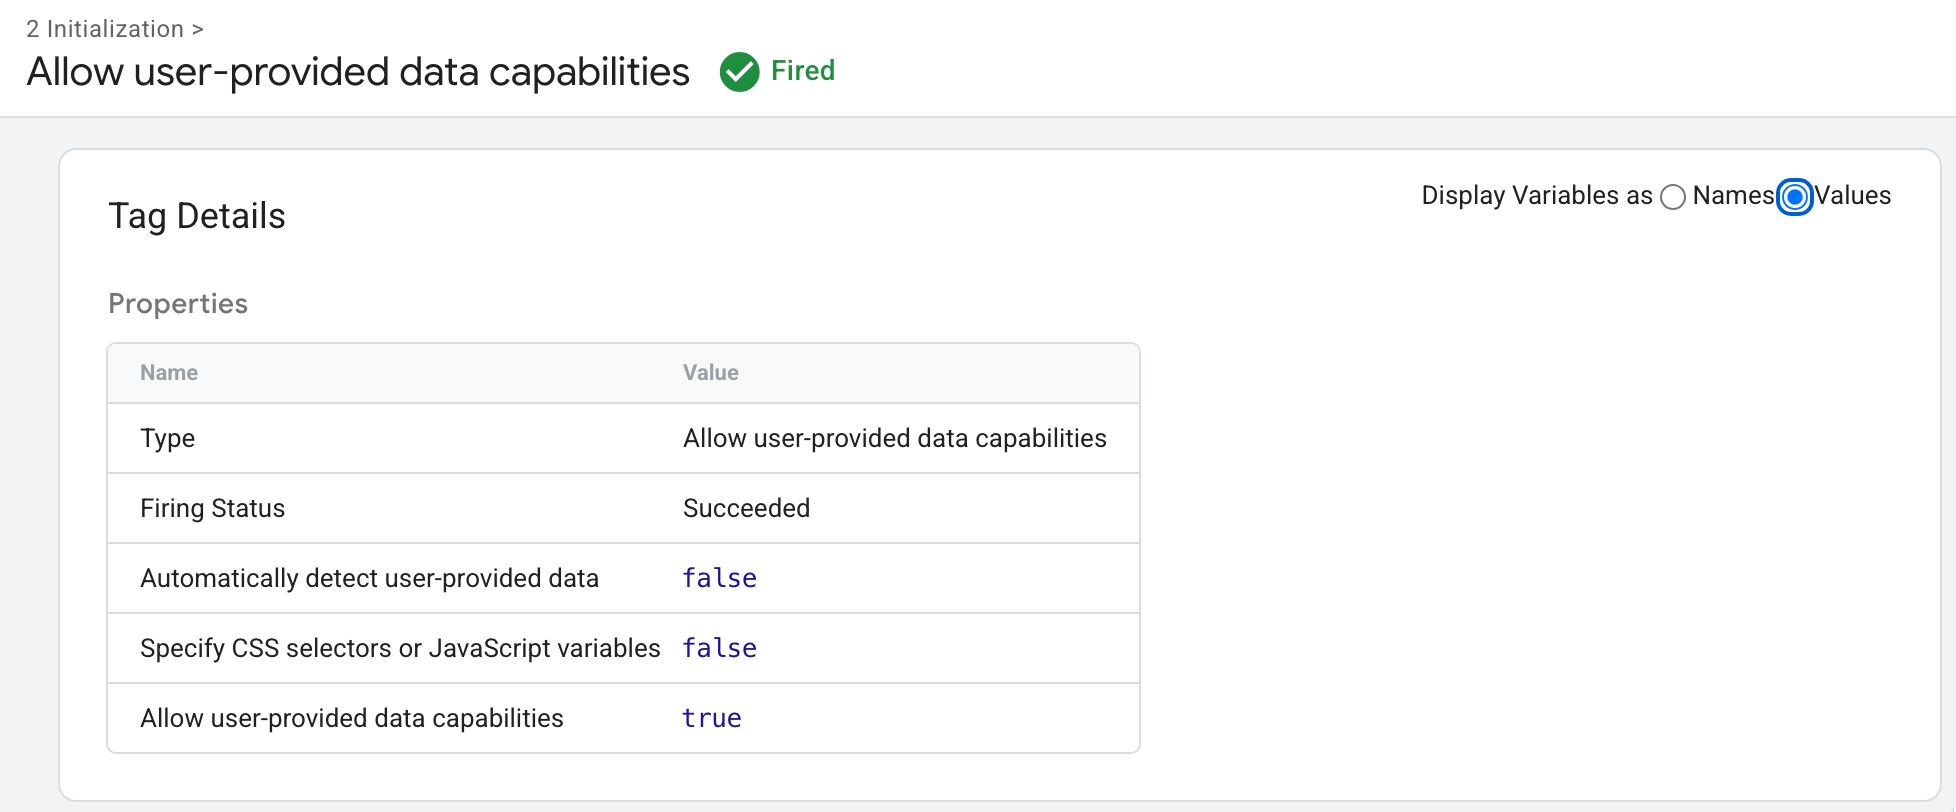Click the 'Succeeded' value cell
The image size is (1956, 812).
point(747,508)
